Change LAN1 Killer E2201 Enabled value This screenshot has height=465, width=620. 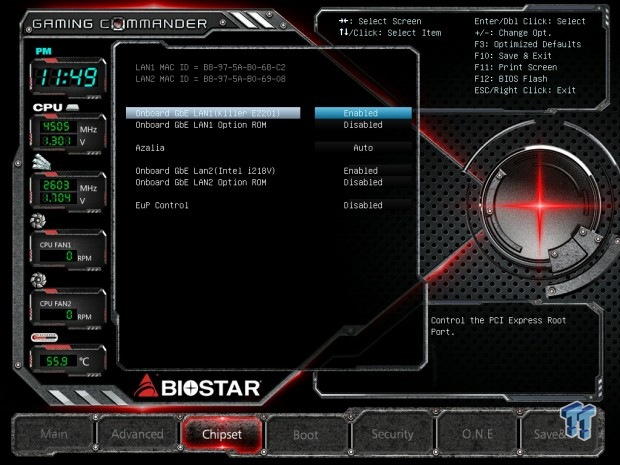click(363, 113)
